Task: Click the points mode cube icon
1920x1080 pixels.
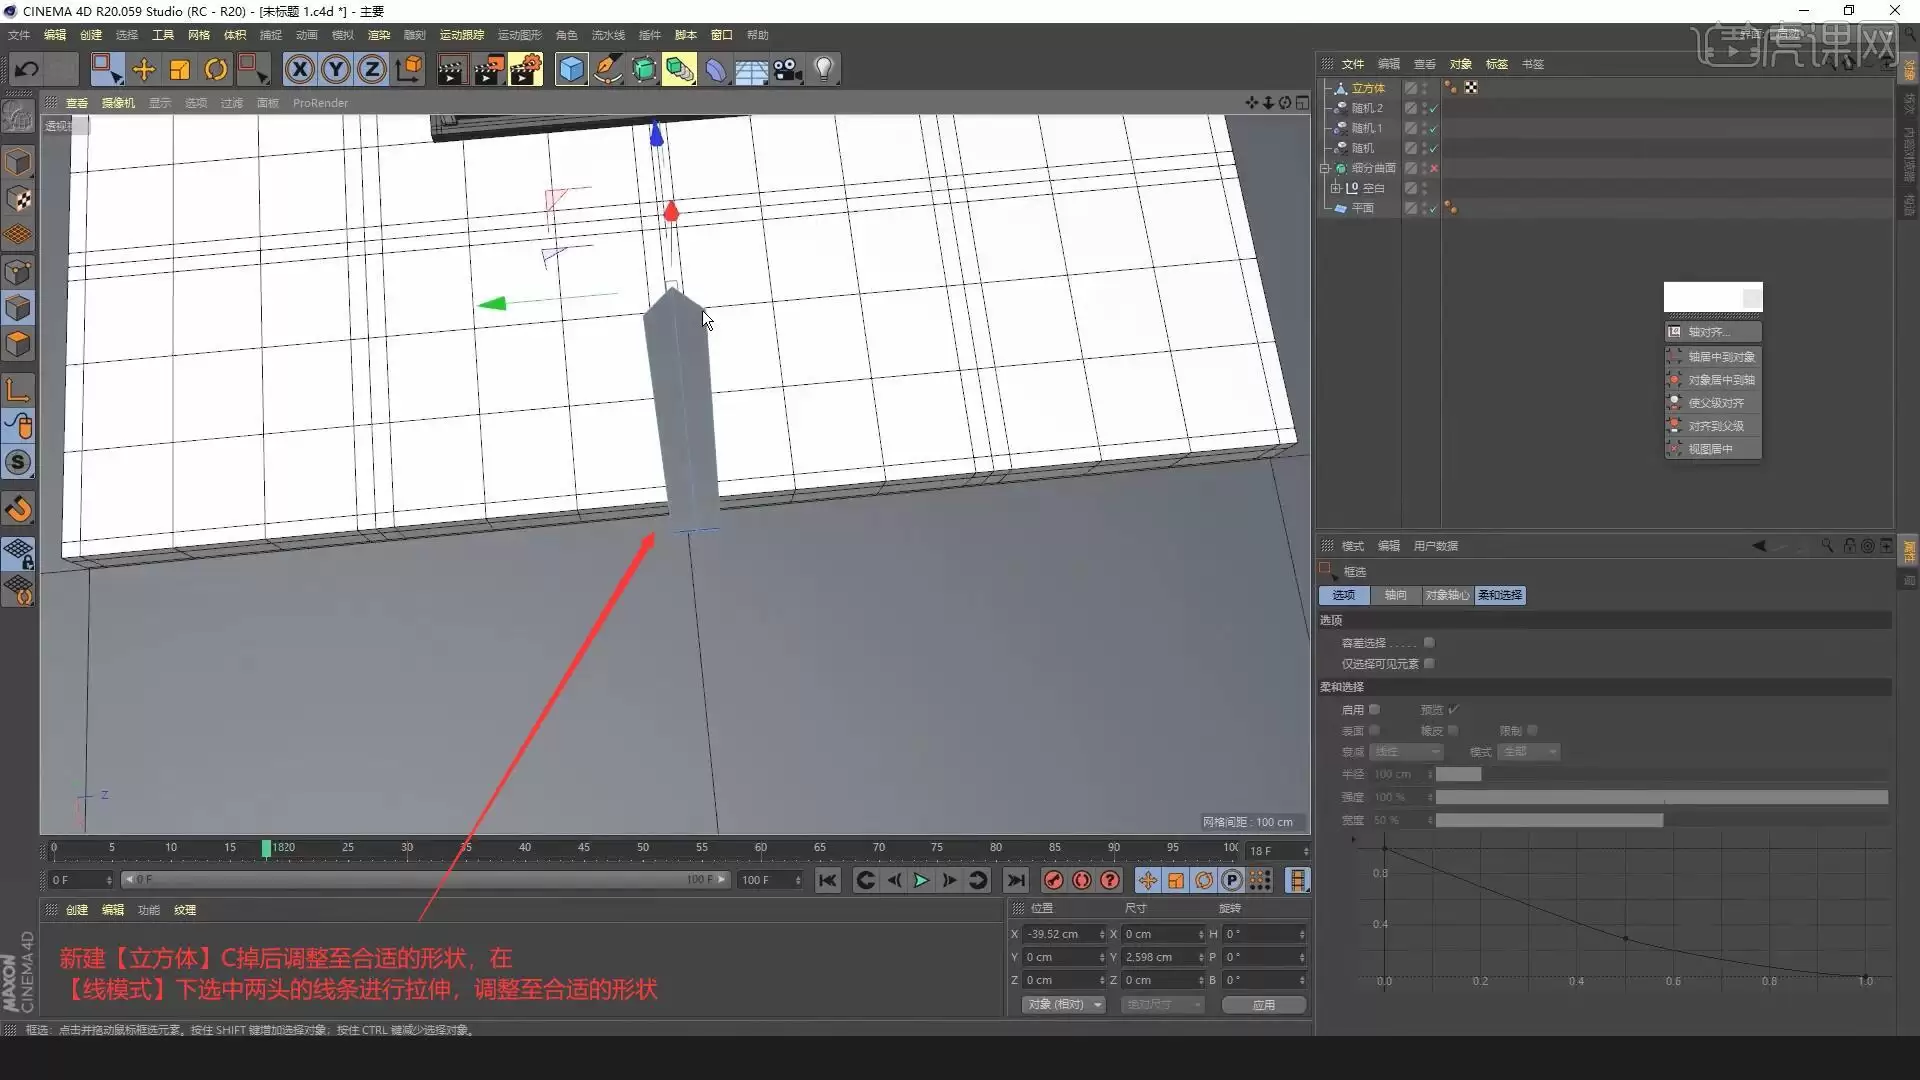Action: point(18,271)
